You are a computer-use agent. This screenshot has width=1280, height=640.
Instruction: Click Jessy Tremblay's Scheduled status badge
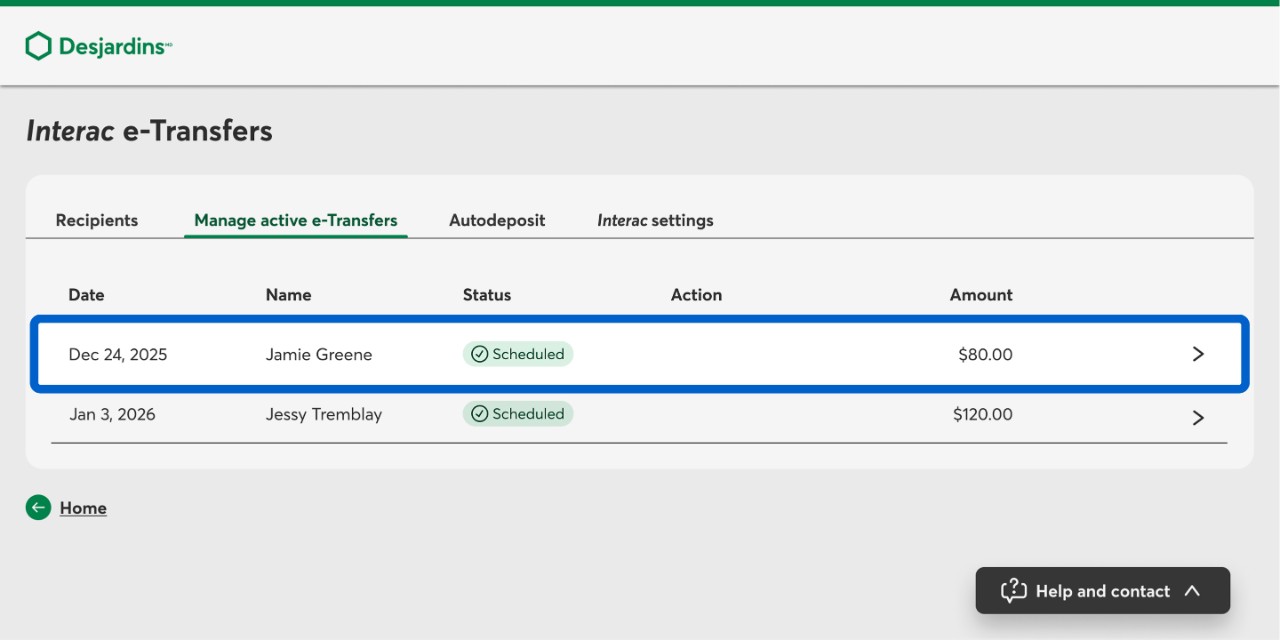coord(518,414)
